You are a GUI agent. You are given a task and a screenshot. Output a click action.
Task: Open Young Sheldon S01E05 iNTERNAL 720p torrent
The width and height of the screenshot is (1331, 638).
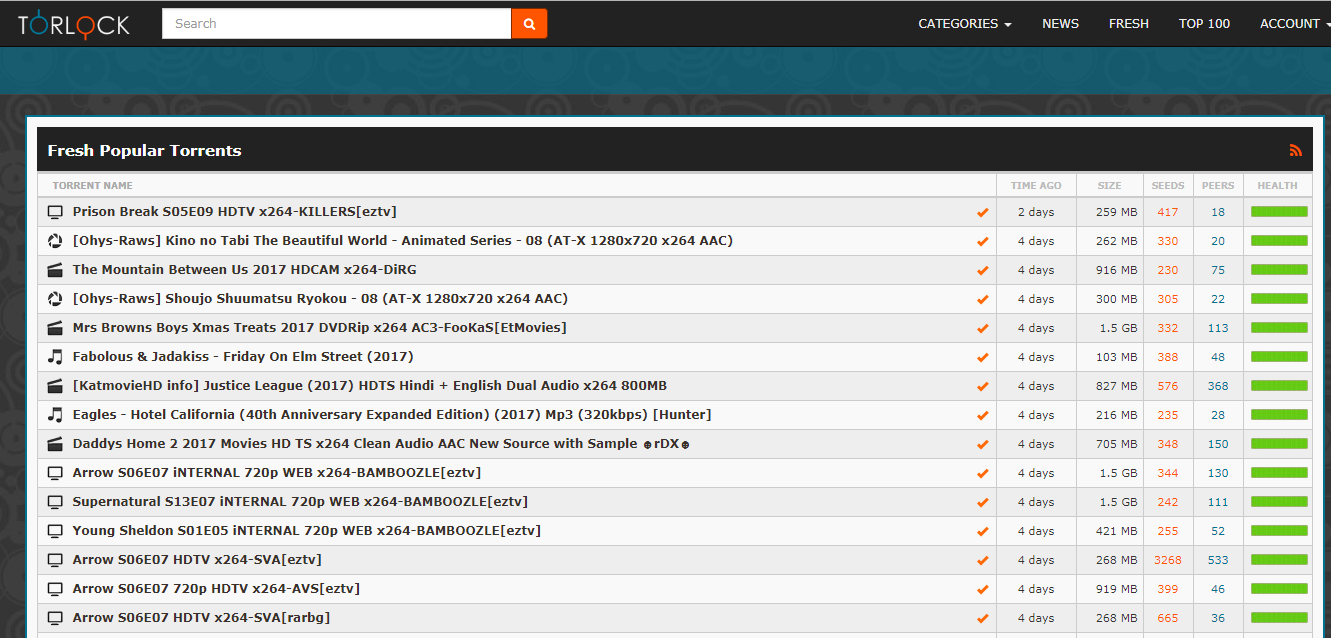307,531
